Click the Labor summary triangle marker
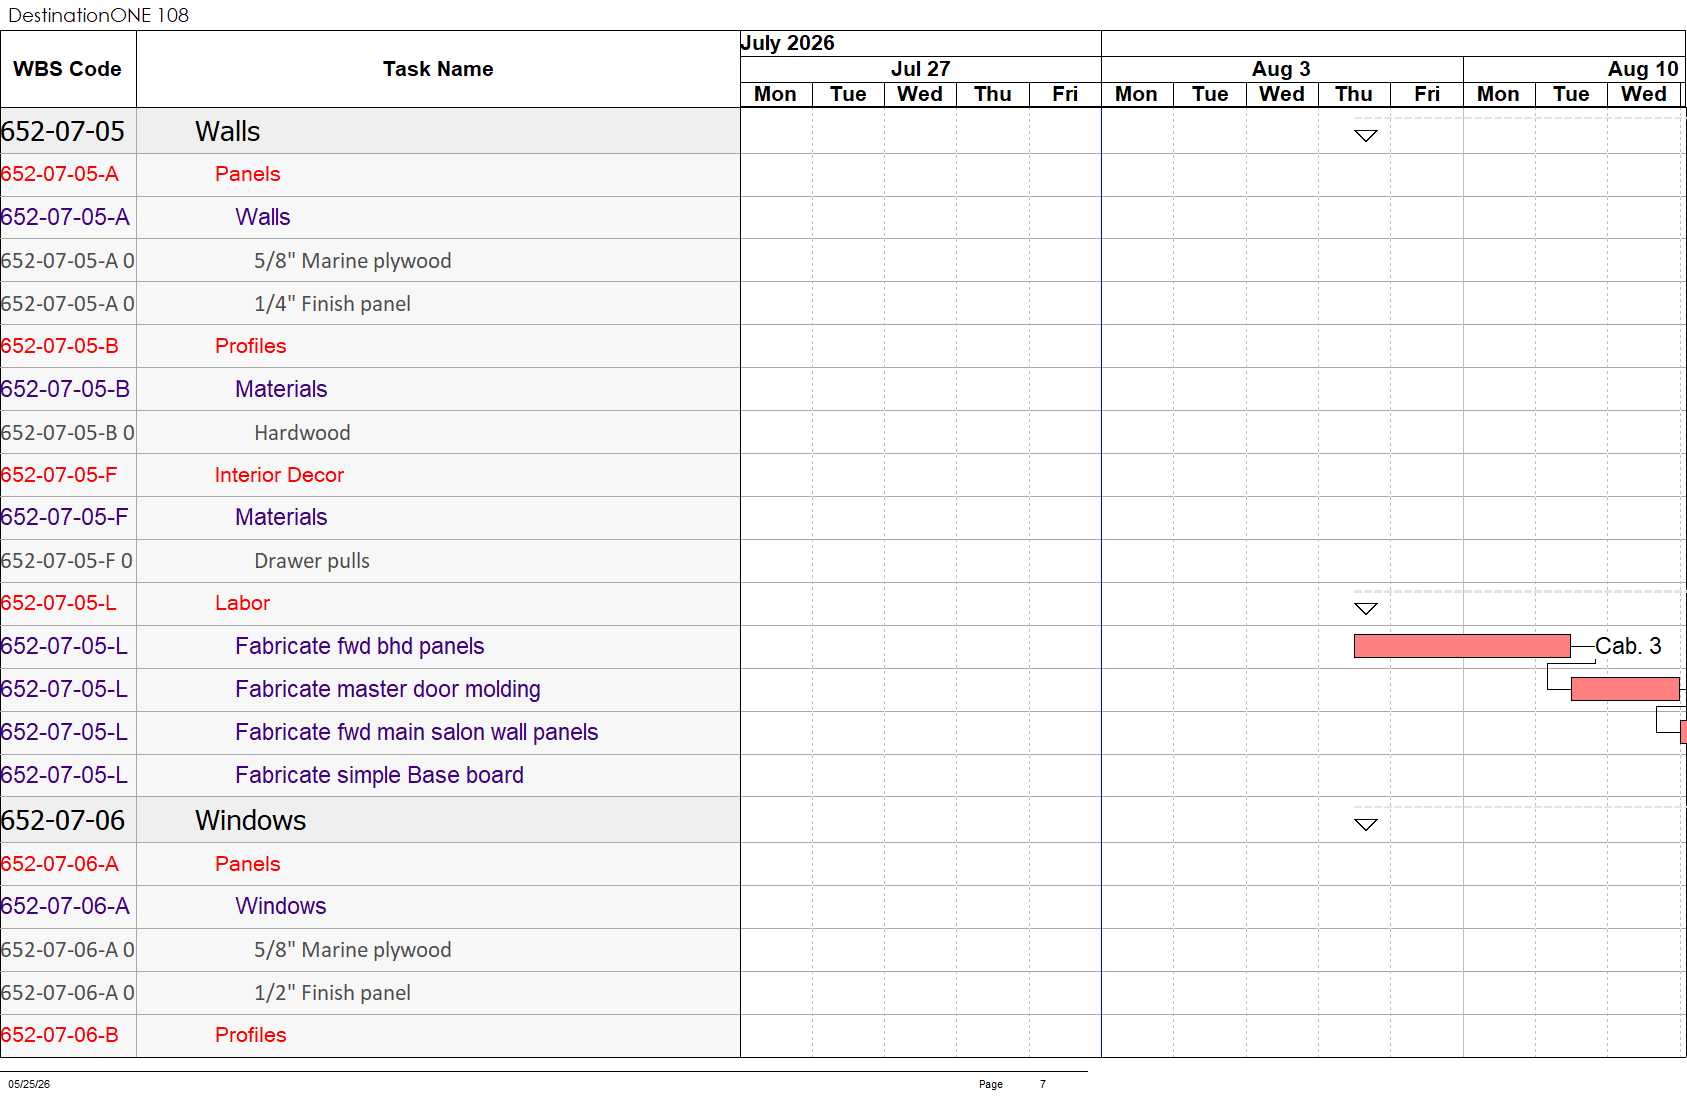 1366,608
